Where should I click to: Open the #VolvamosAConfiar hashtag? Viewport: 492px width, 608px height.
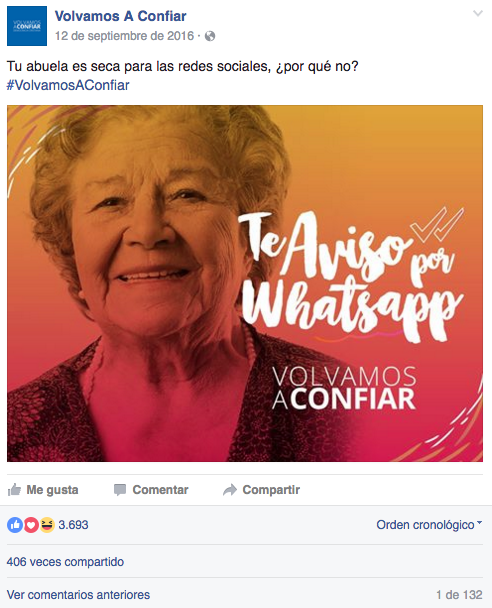[68, 85]
